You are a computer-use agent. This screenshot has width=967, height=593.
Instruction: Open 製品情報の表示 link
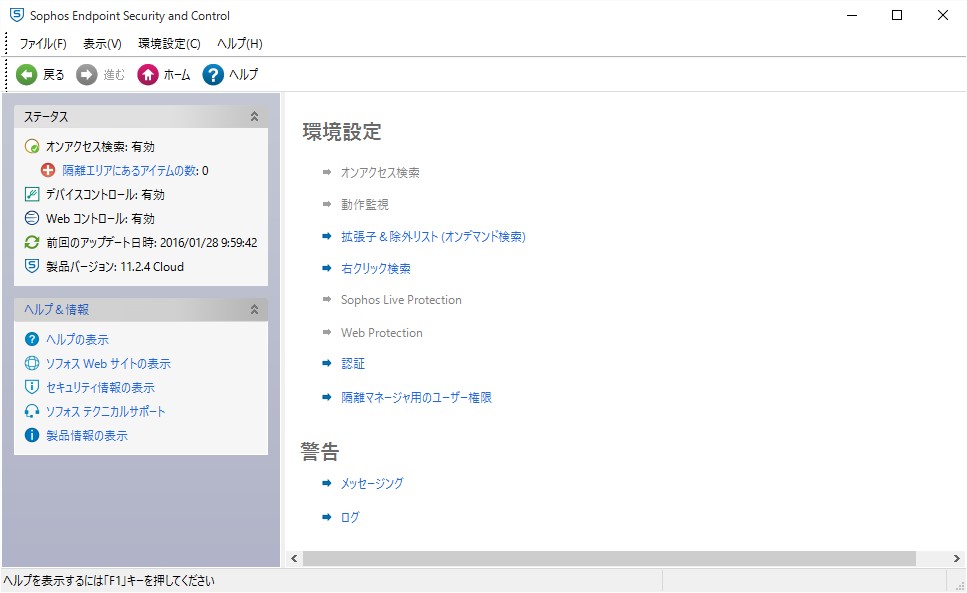point(87,436)
